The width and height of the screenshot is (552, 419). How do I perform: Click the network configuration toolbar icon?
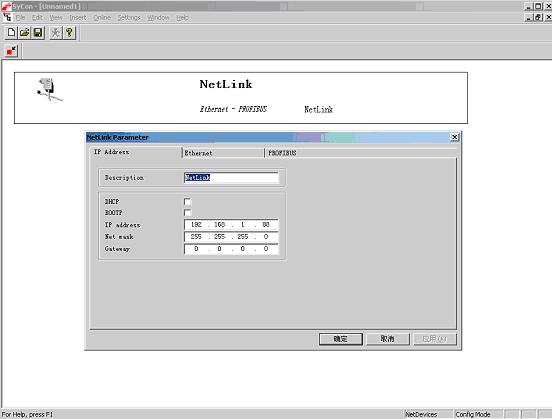point(56,33)
